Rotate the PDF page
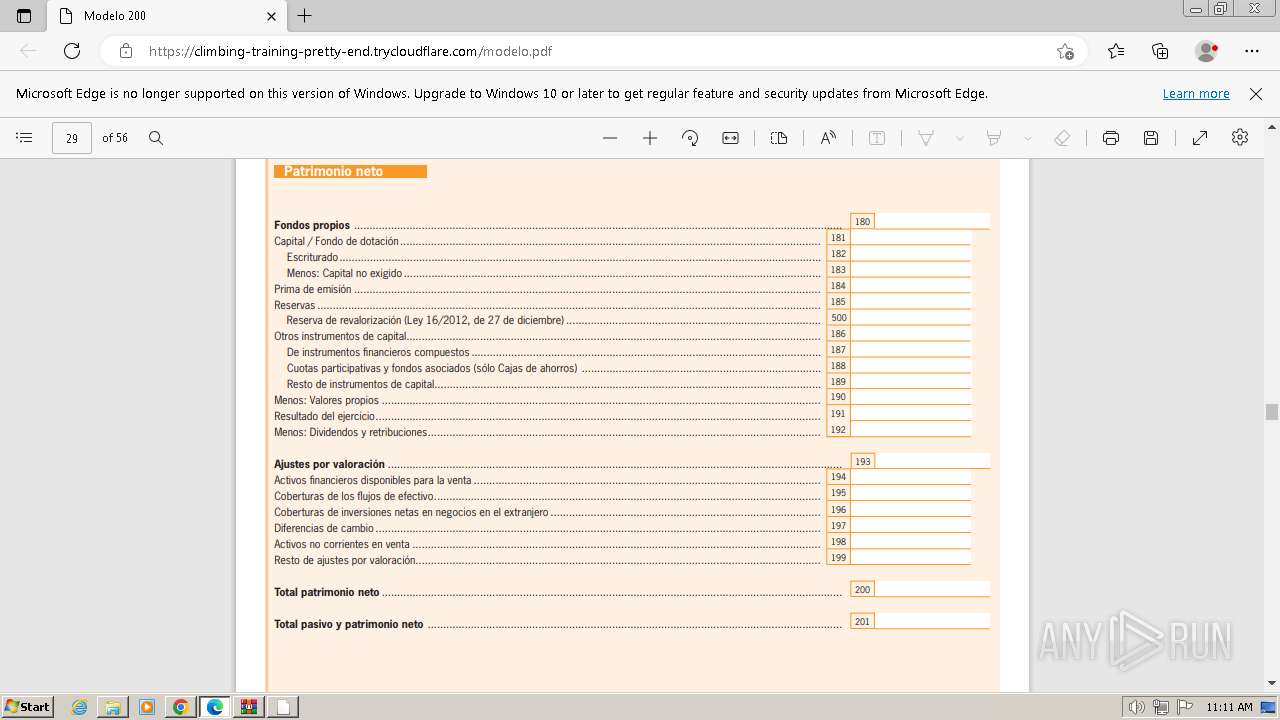This screenshot has width=1280, height=720. (690, 138)
